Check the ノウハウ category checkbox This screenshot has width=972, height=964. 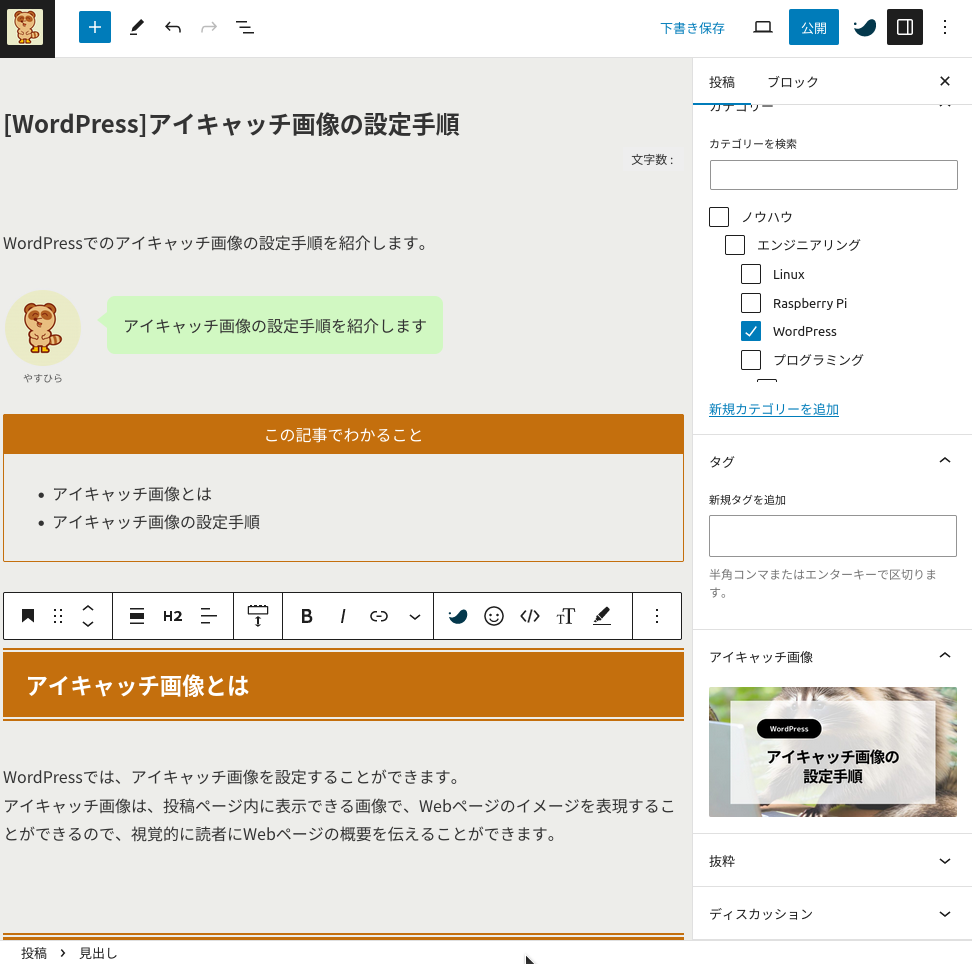pos(719,217)
